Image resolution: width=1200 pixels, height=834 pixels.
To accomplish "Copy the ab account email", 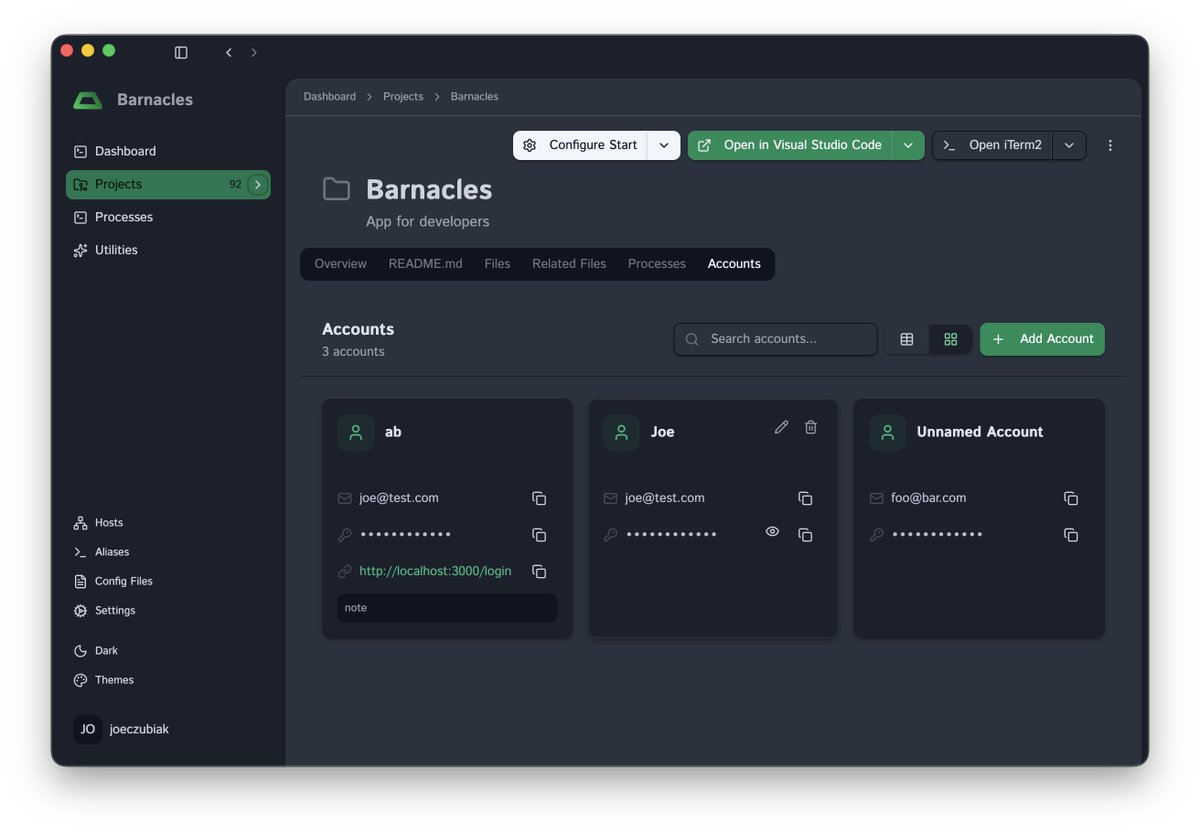I will point(539,498).
